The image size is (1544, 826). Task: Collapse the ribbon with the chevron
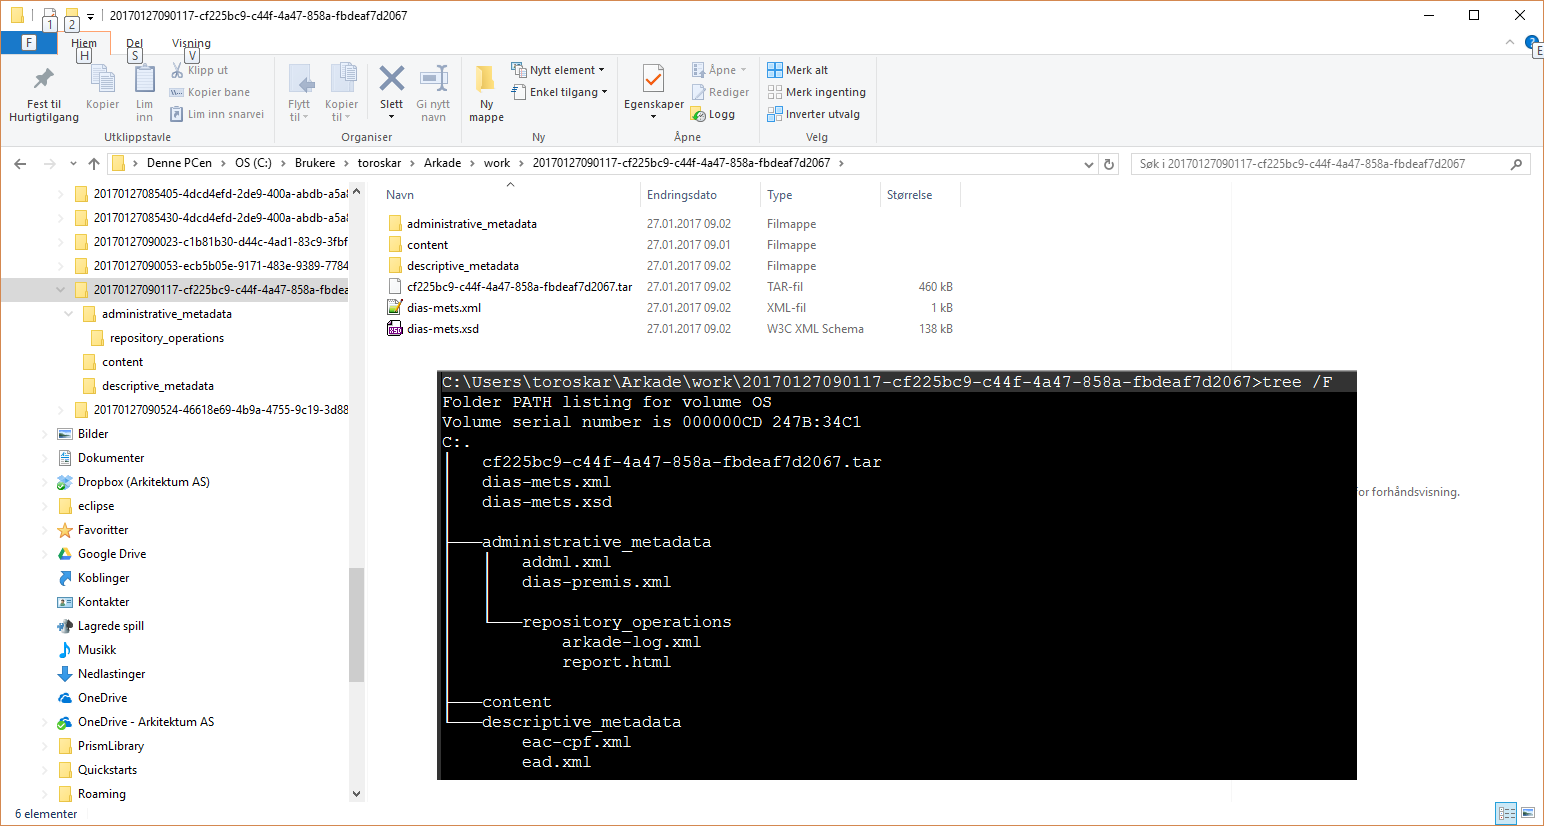click(x=1510, y=42)
